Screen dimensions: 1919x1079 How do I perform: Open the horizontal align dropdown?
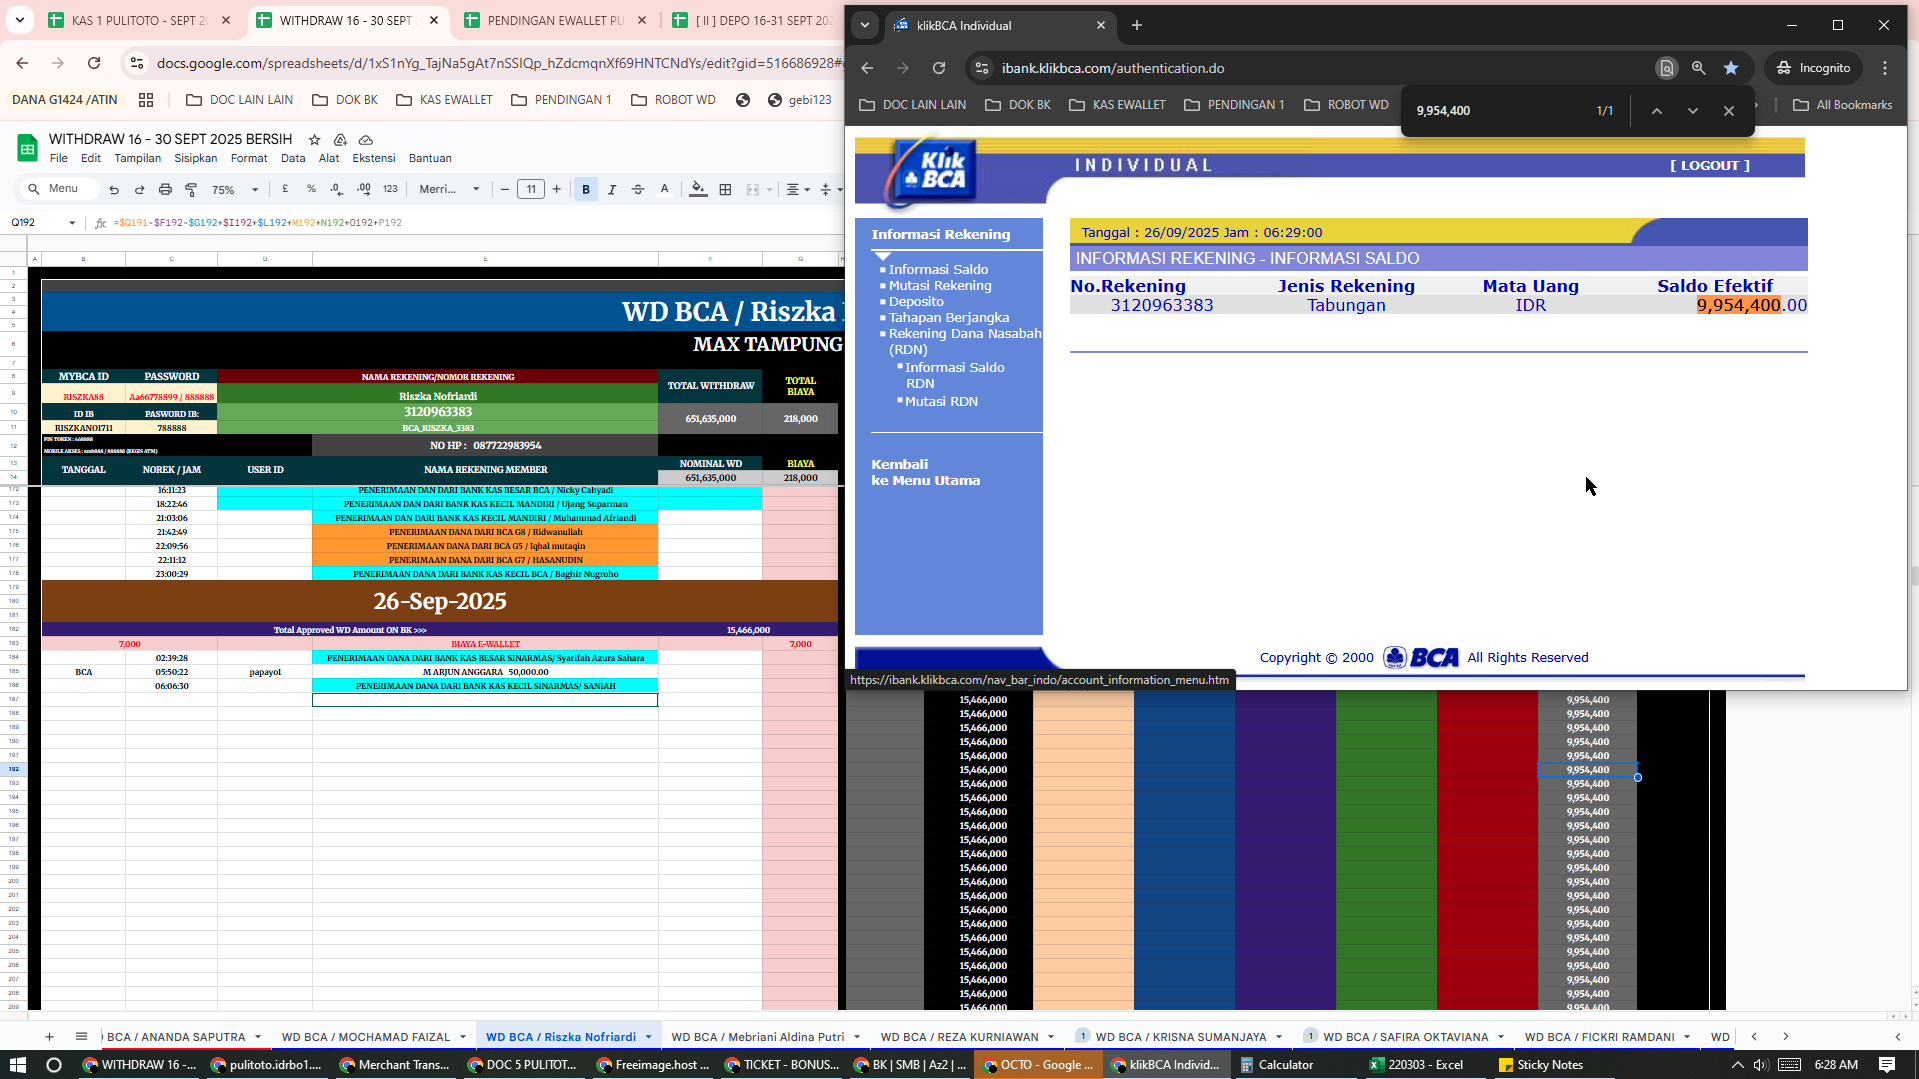(797, 189)
